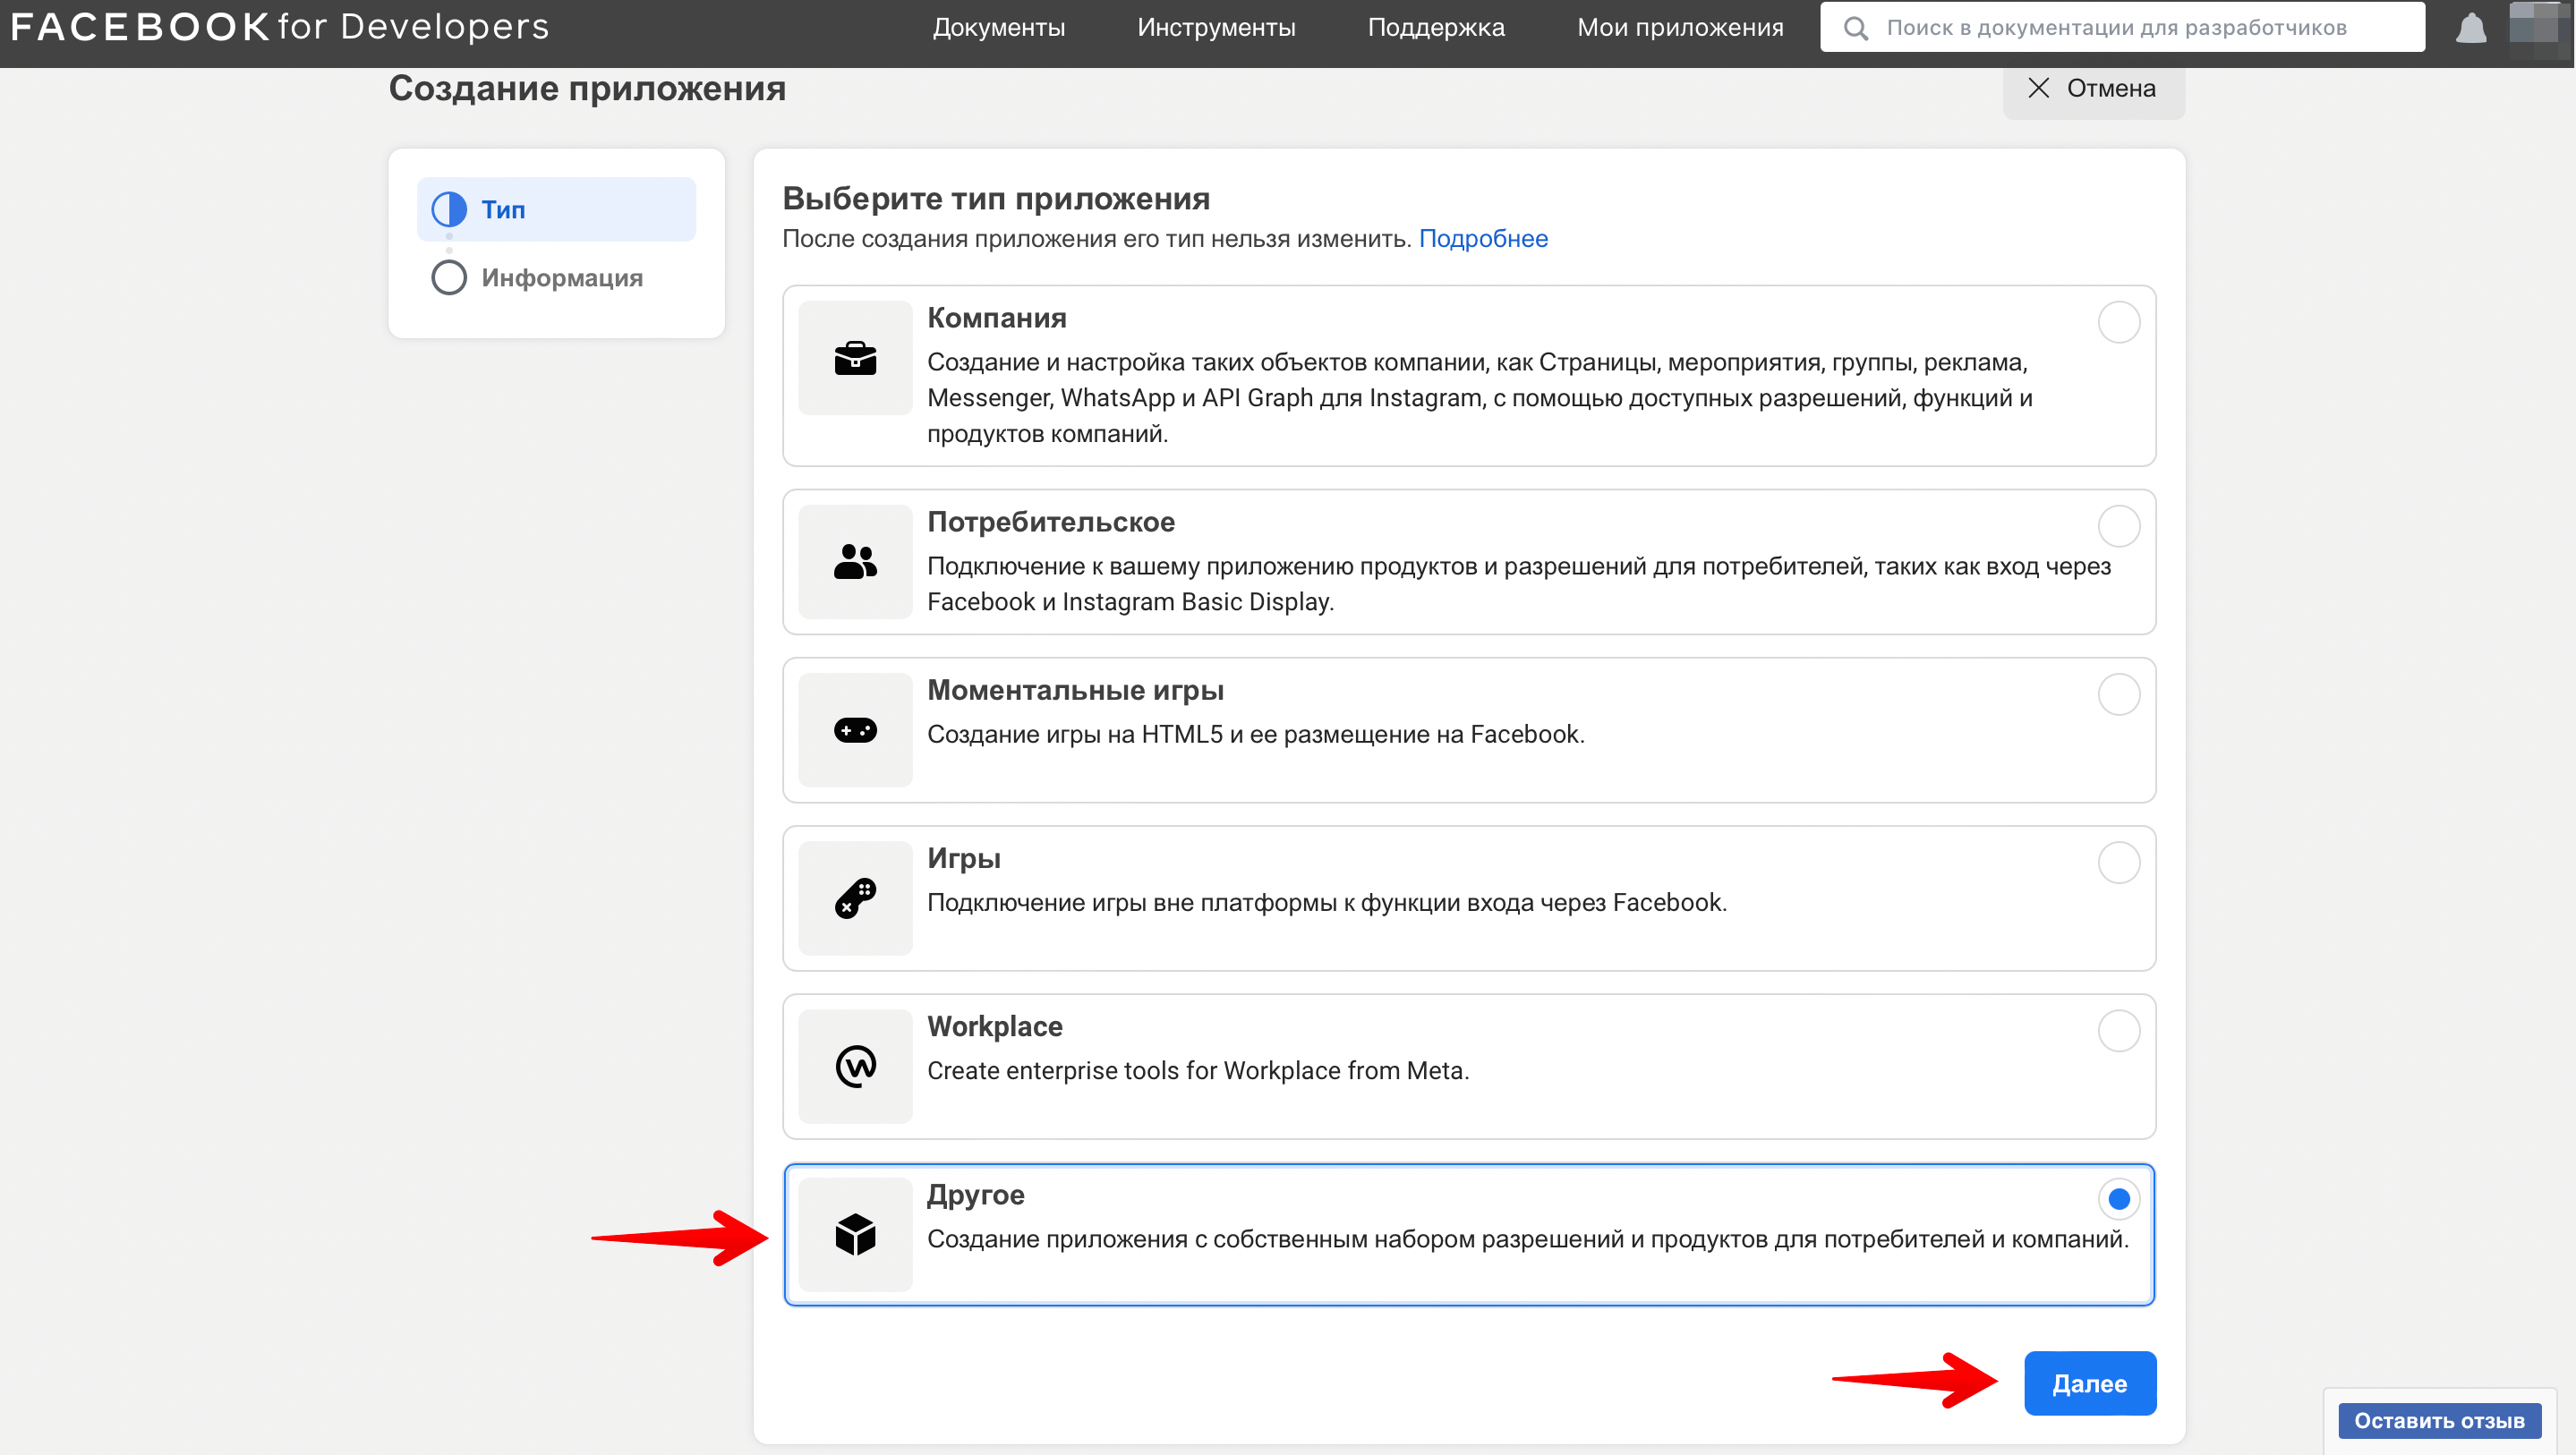The height and width of the screenshot is (1455, 2576).
Task: Click the FACEBOOK for Developers logo
Action: point(279,27)
